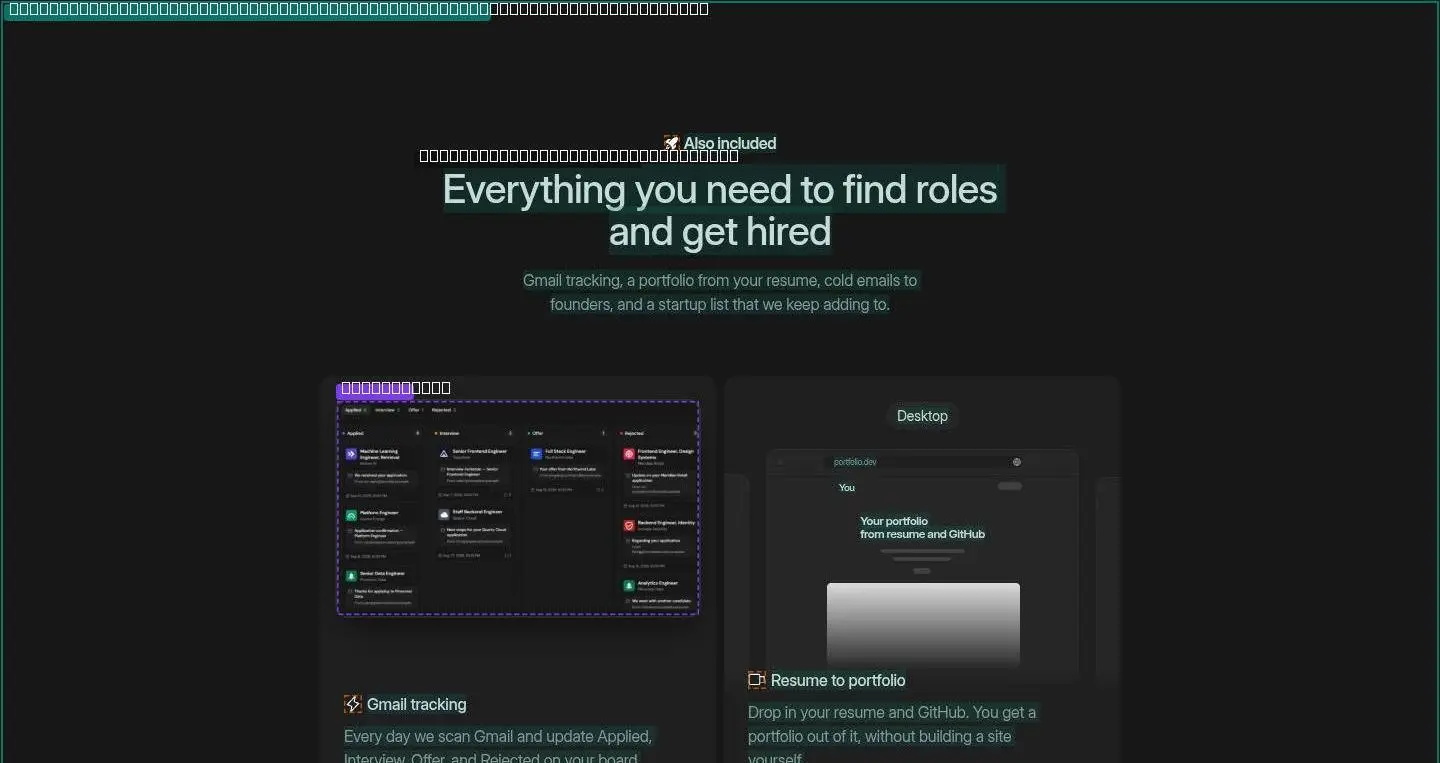Click the Machine Learning Engineer card's purple logo

pyautogui.click(x=351, y=454)
